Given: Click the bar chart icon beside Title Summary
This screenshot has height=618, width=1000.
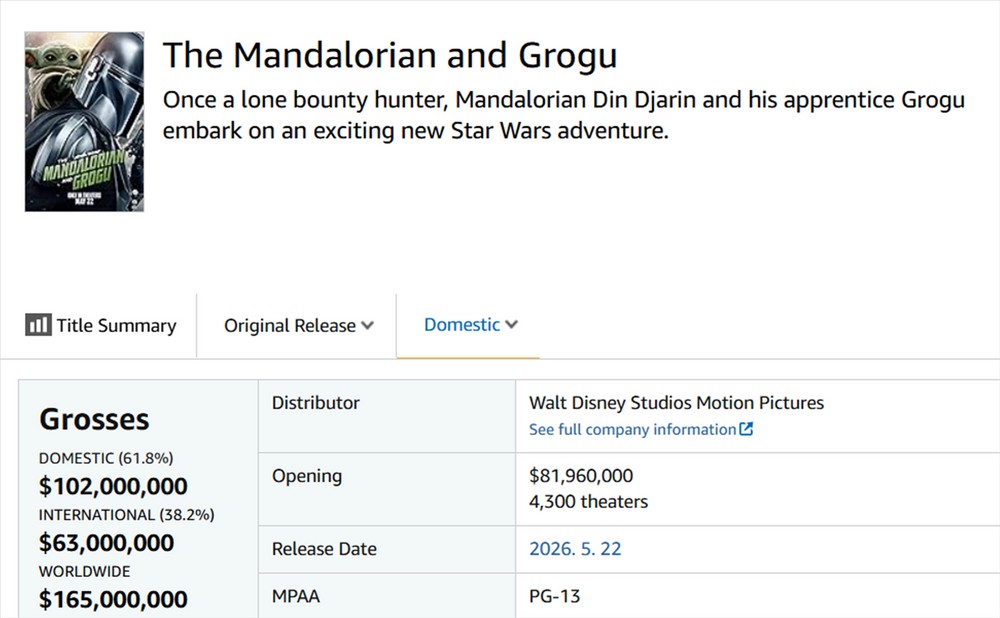Looking at the screenshot, I should [38, 325].
